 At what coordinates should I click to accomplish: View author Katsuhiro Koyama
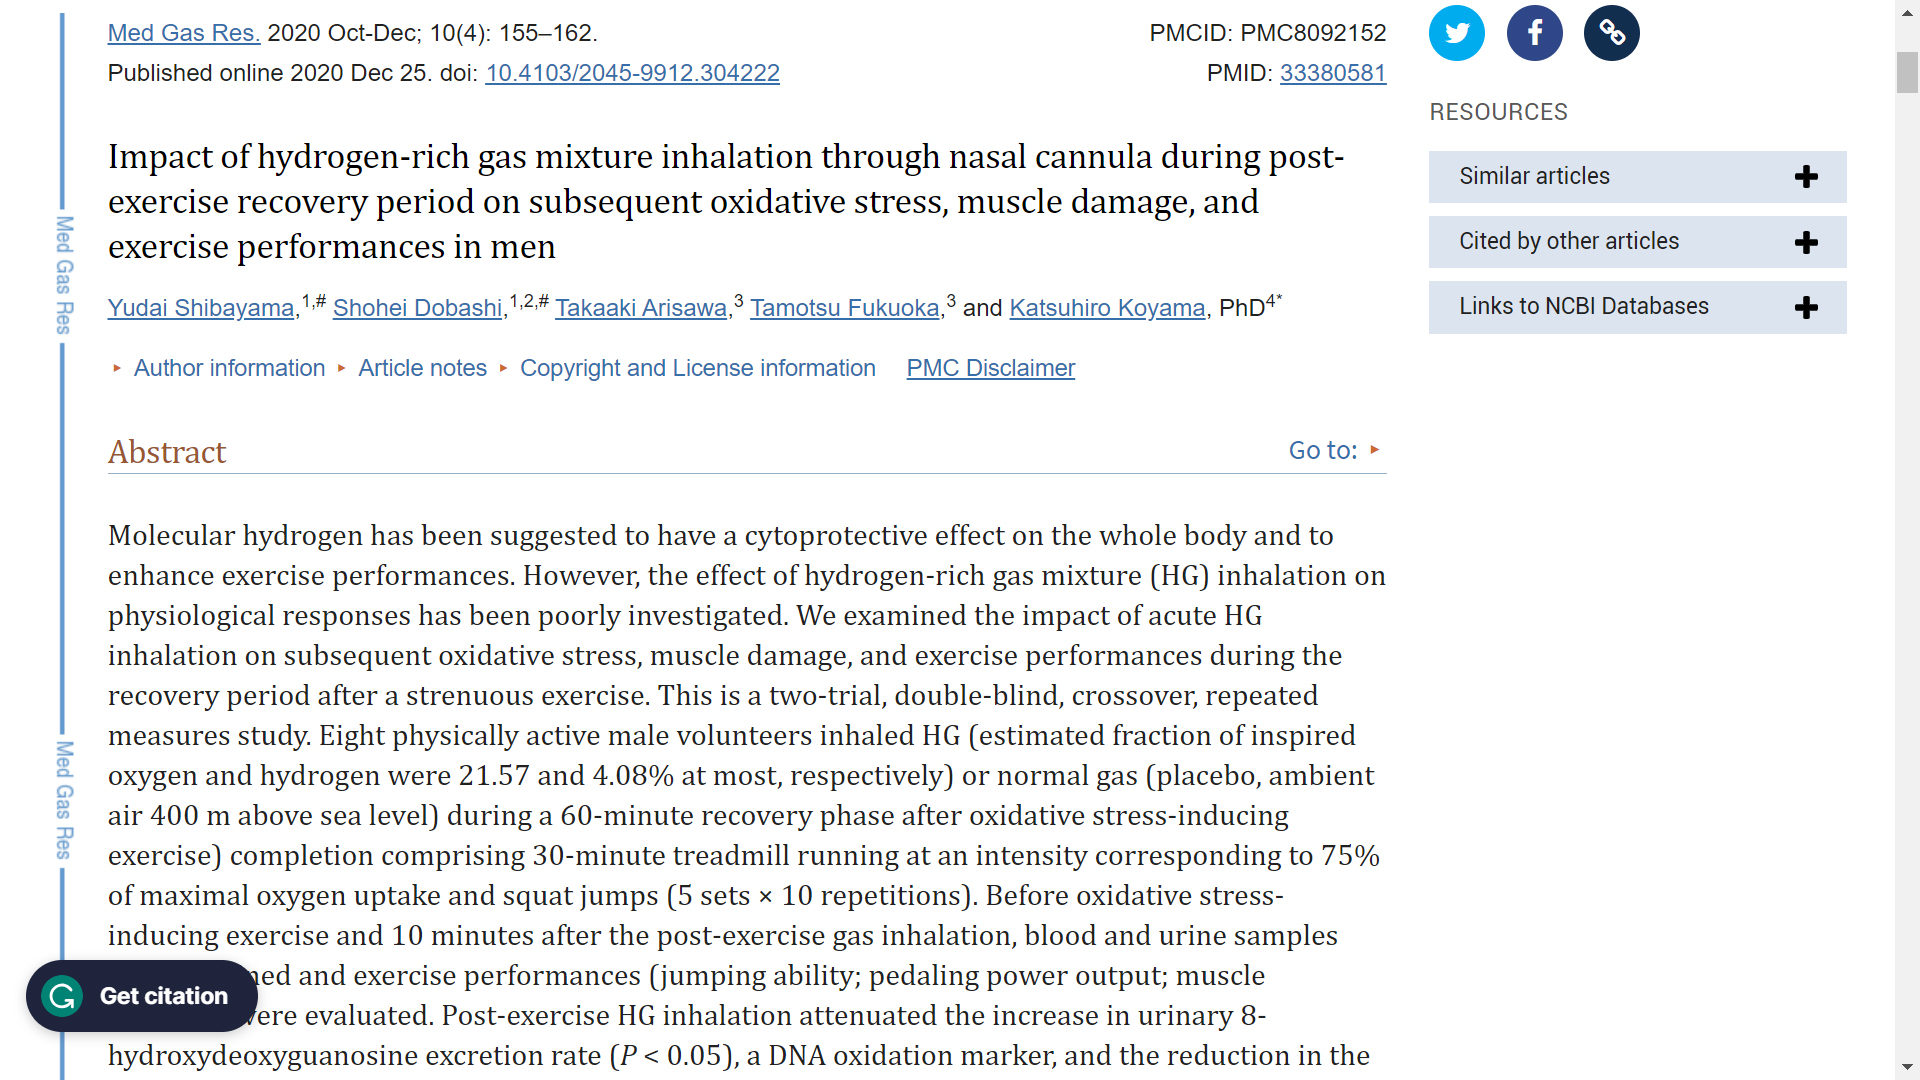pos(1107,308)
